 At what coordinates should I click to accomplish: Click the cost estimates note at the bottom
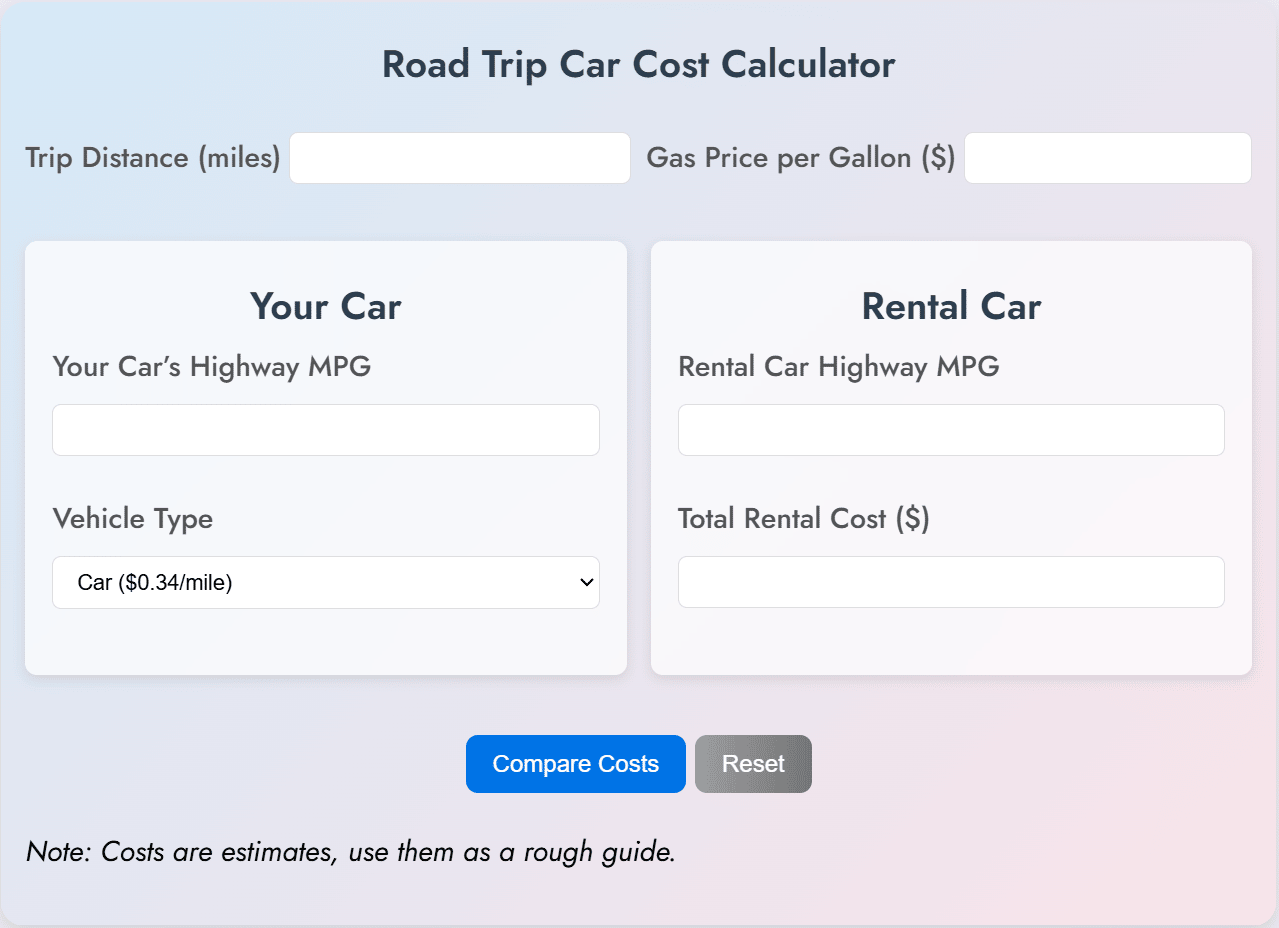point(350,852)
